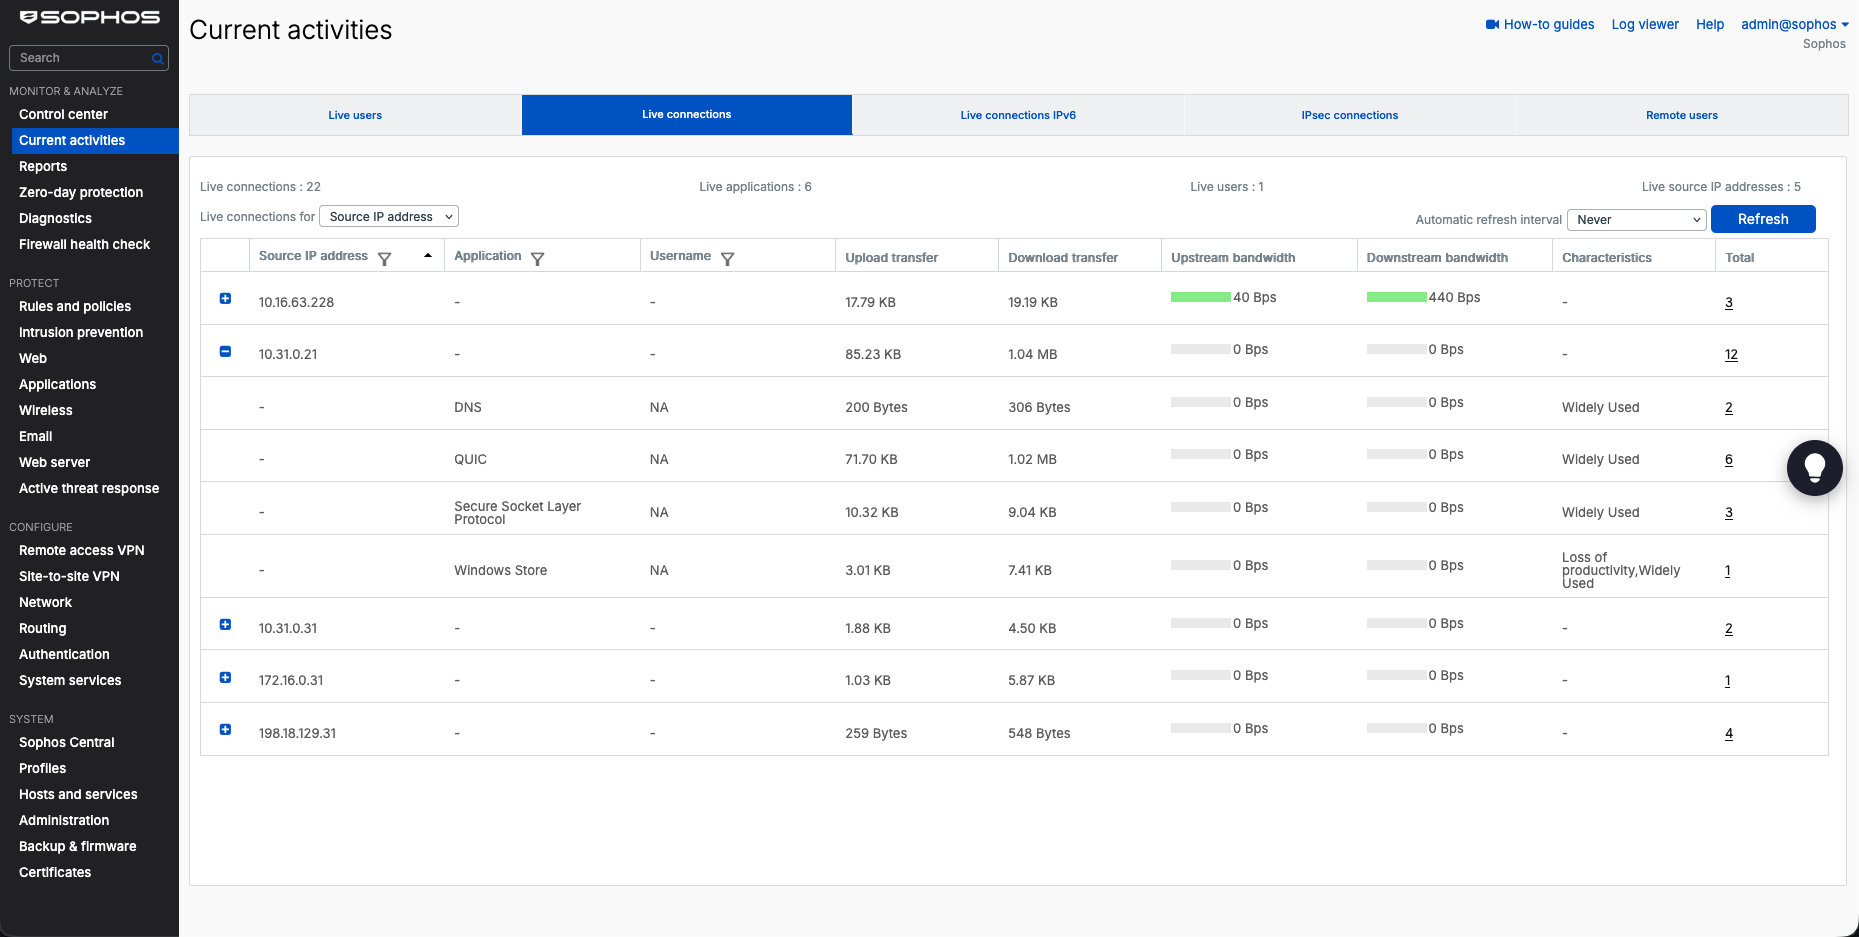Click the green upstream bandwidth bar for 10.16.63.228
Screen dimensions: 1859x937
point(1200,297)
